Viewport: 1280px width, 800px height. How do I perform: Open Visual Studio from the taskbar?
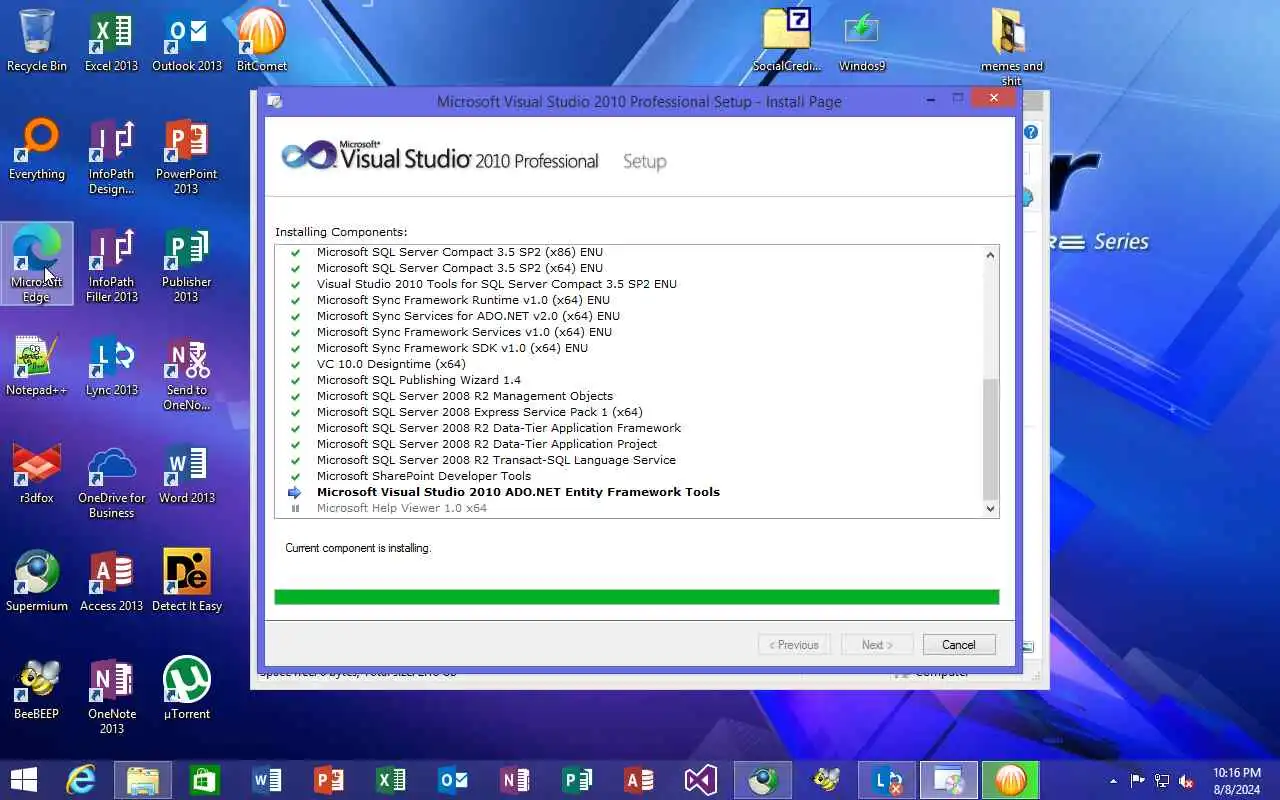click(x=701, y=780)
